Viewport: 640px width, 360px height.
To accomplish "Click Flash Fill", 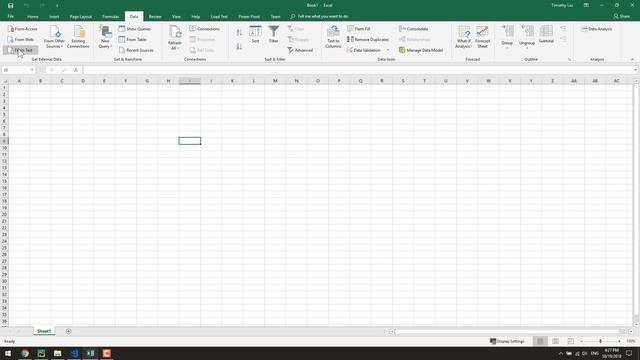I will coord(359,29).
